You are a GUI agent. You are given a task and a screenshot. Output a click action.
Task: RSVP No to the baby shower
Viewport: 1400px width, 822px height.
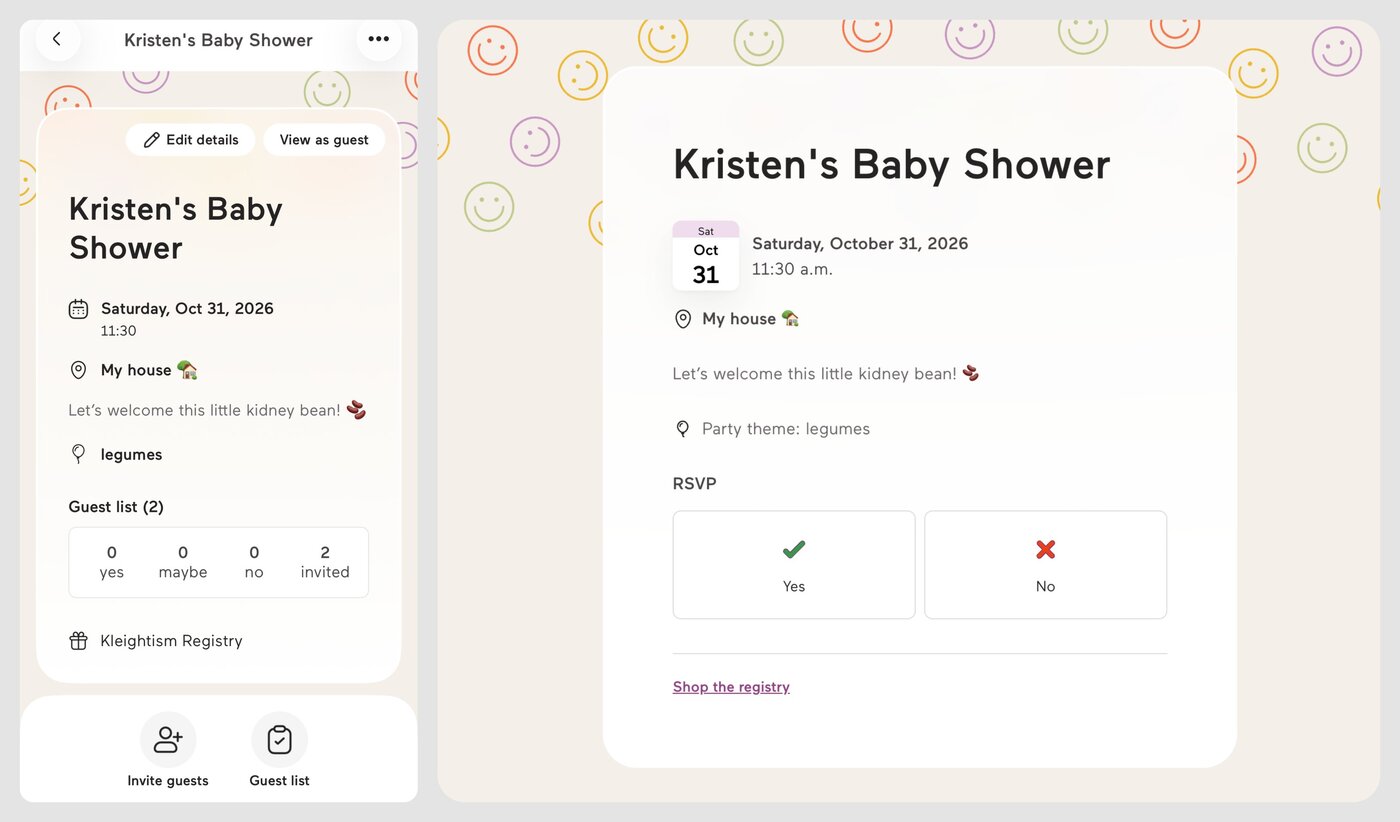(x=1045, y=565)
